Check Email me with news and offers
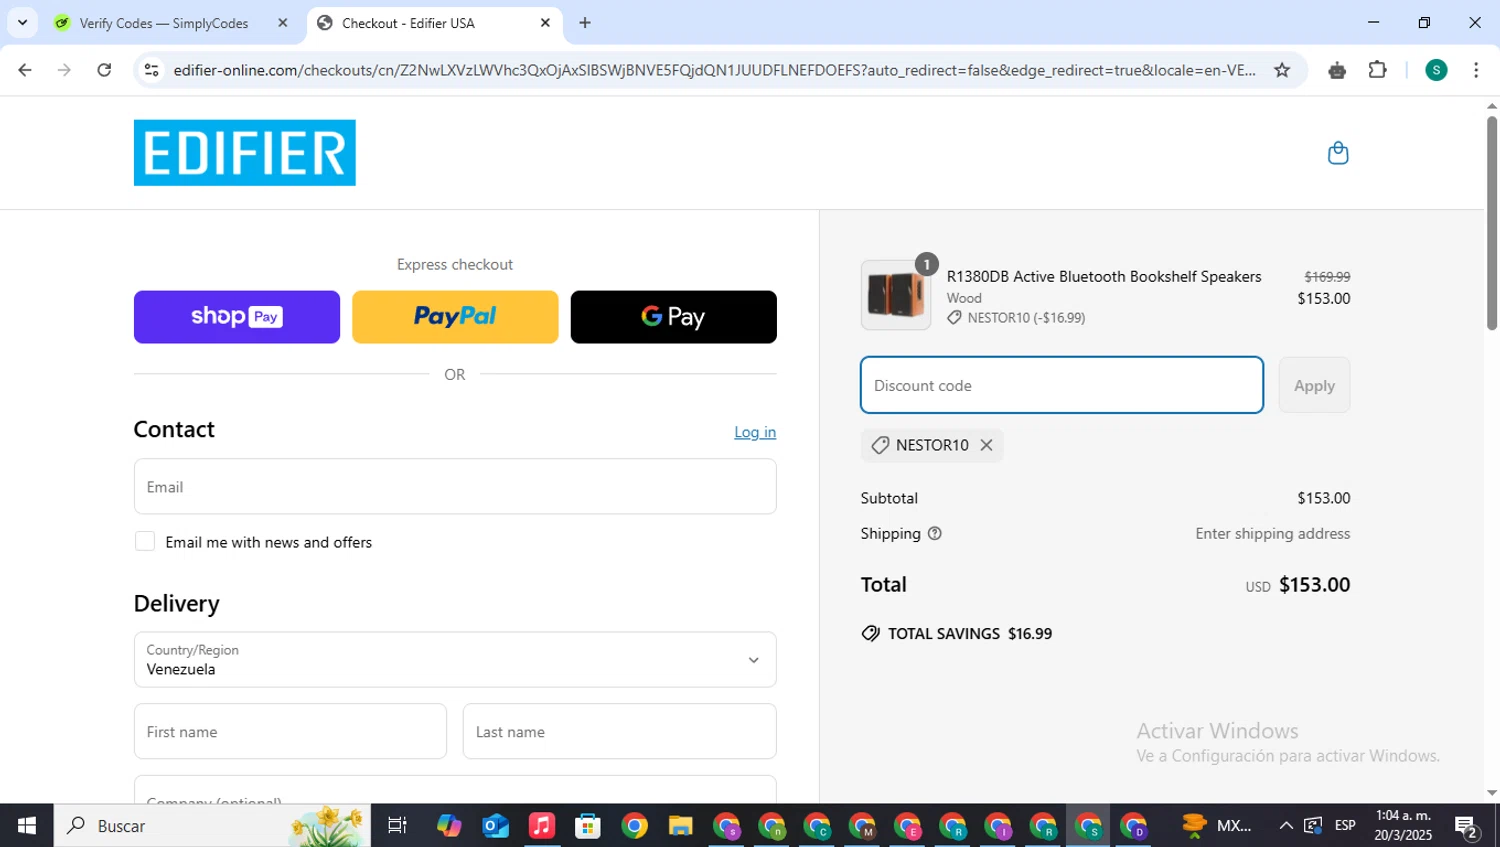The image size is (1500, 847). pyautogui.click(x=145, y=542)
